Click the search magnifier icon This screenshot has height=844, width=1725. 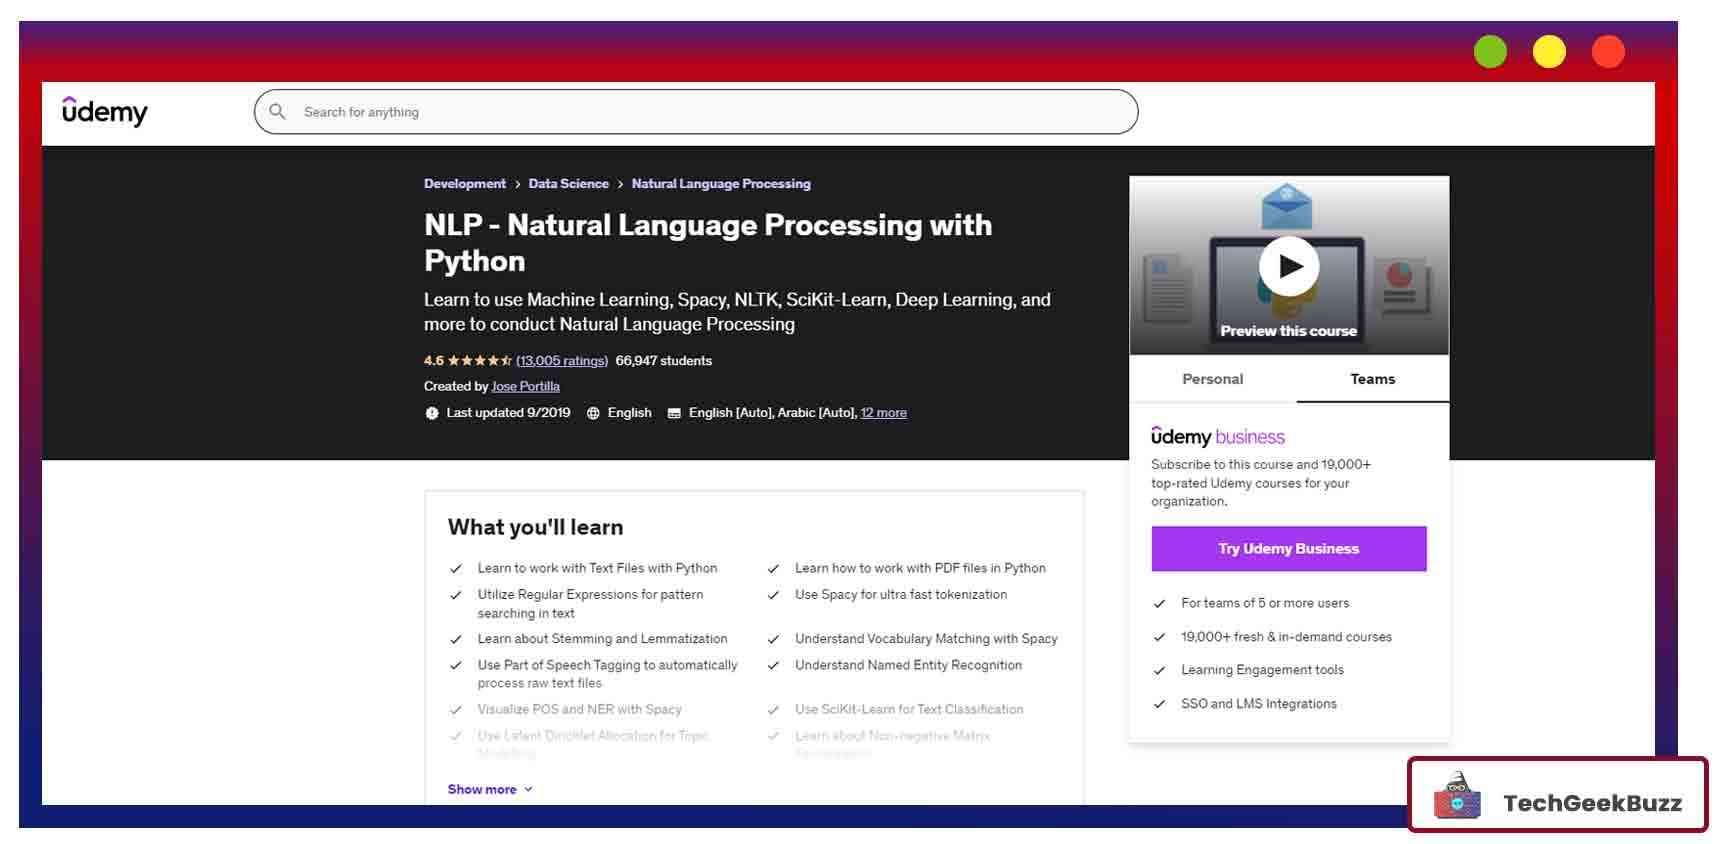[x=278, y=112]
